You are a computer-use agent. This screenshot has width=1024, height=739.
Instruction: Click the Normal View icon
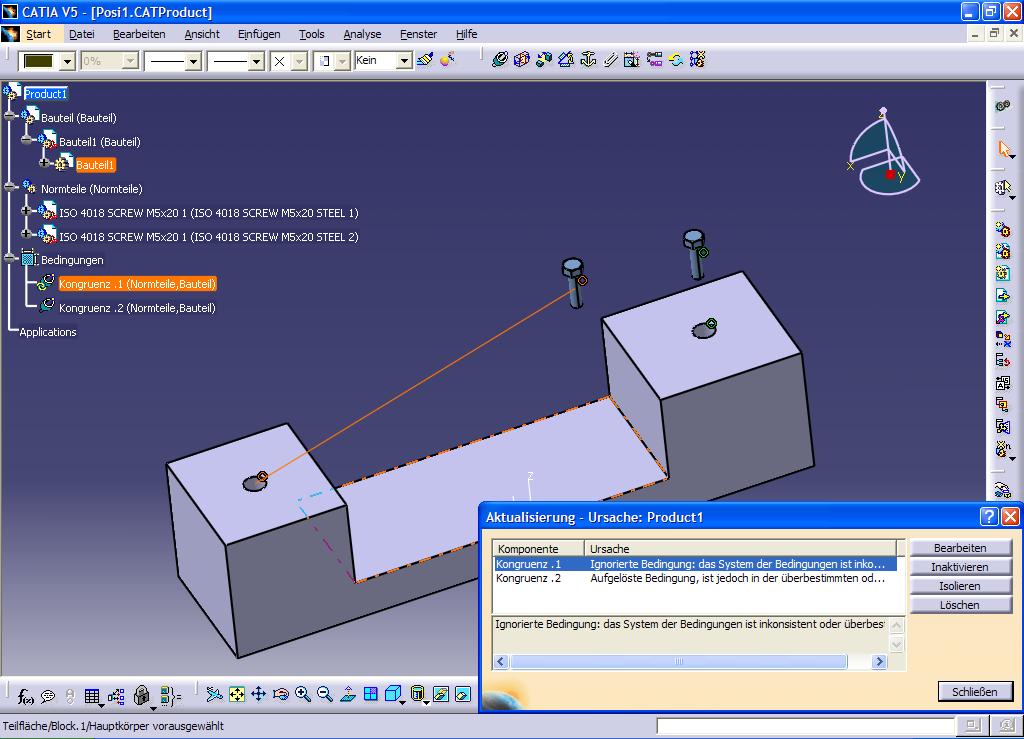(348, 694)
